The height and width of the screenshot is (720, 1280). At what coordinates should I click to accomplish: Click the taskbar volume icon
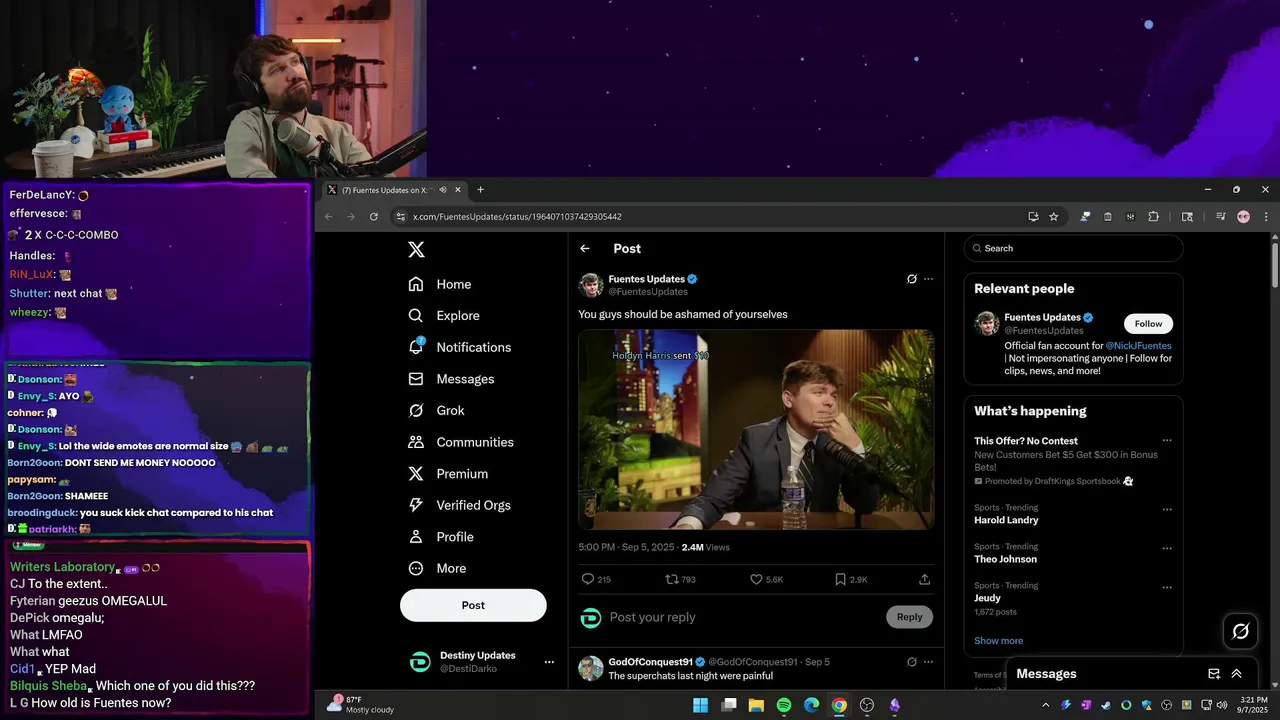[x=1221, y=705]
